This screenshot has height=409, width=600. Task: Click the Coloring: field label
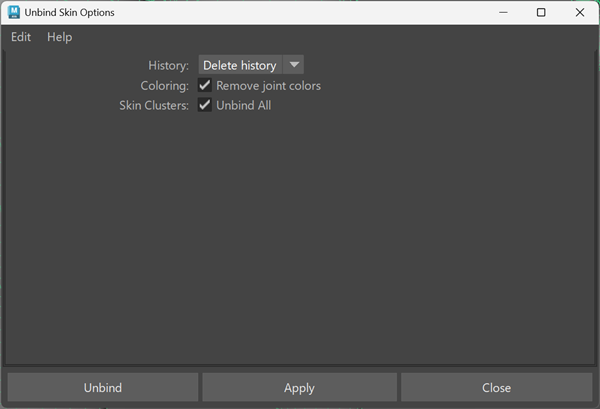pyautogui.click(x=165, y=86)
